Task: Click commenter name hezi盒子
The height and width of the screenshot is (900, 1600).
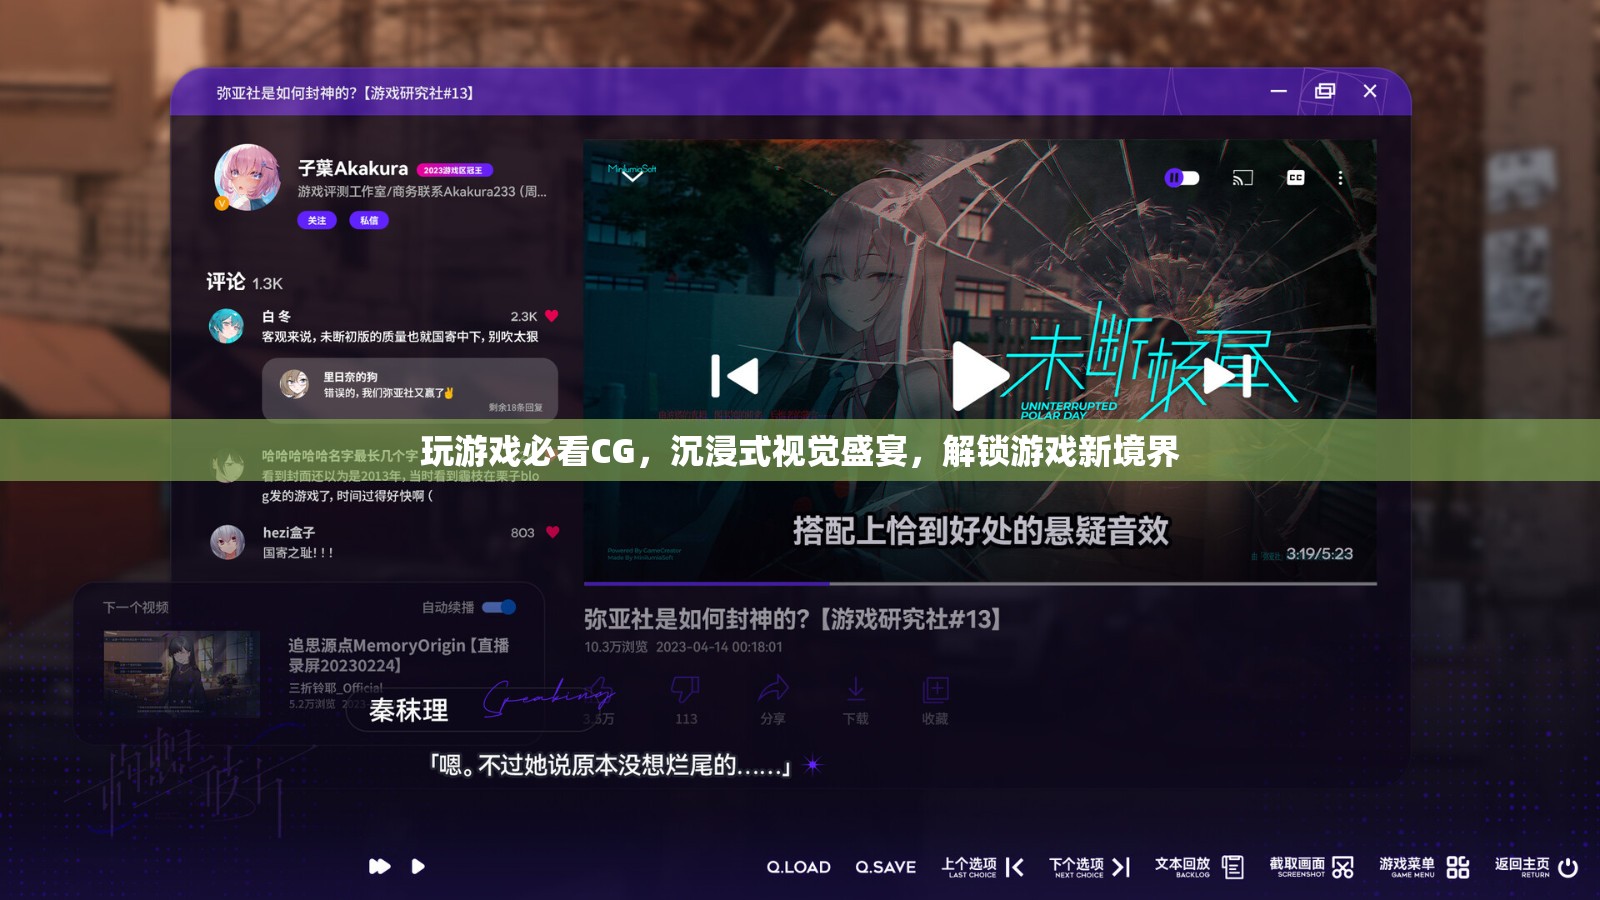Action: [289, 533]
